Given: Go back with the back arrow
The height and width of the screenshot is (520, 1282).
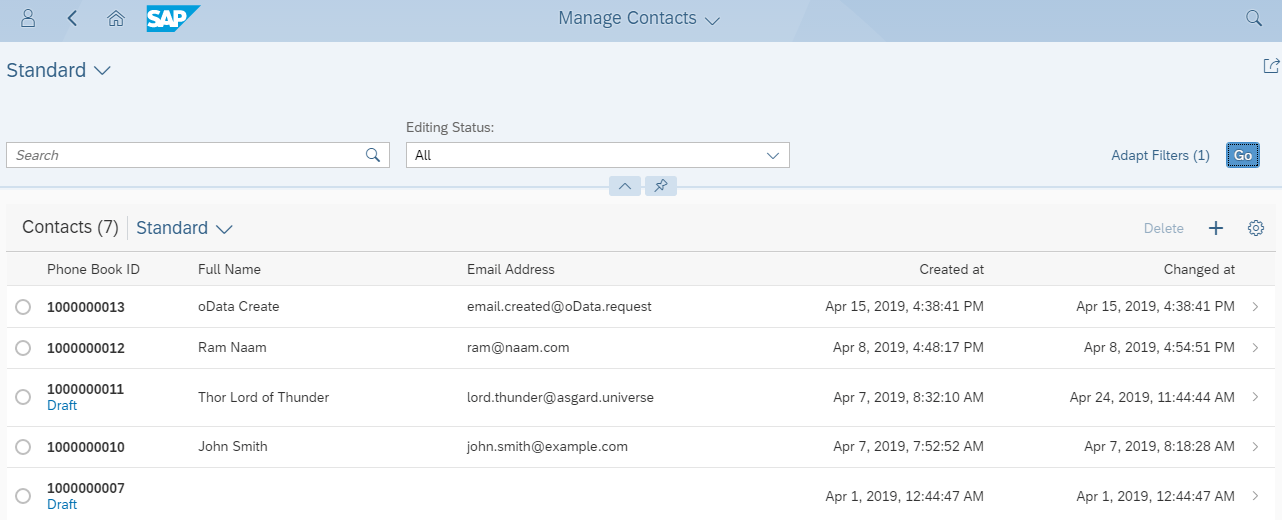Looking at the screenshot, I should click(x=72, y=18).
